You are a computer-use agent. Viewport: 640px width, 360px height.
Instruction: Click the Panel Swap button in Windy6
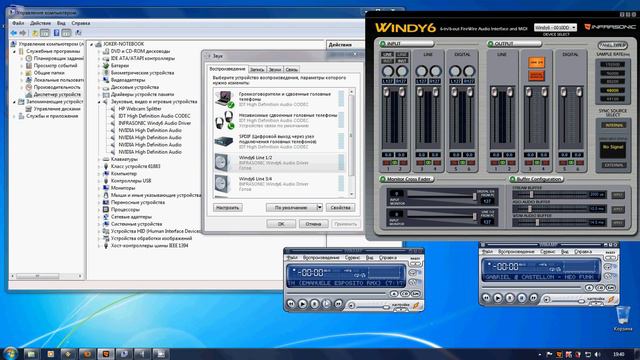click(612, 45)
